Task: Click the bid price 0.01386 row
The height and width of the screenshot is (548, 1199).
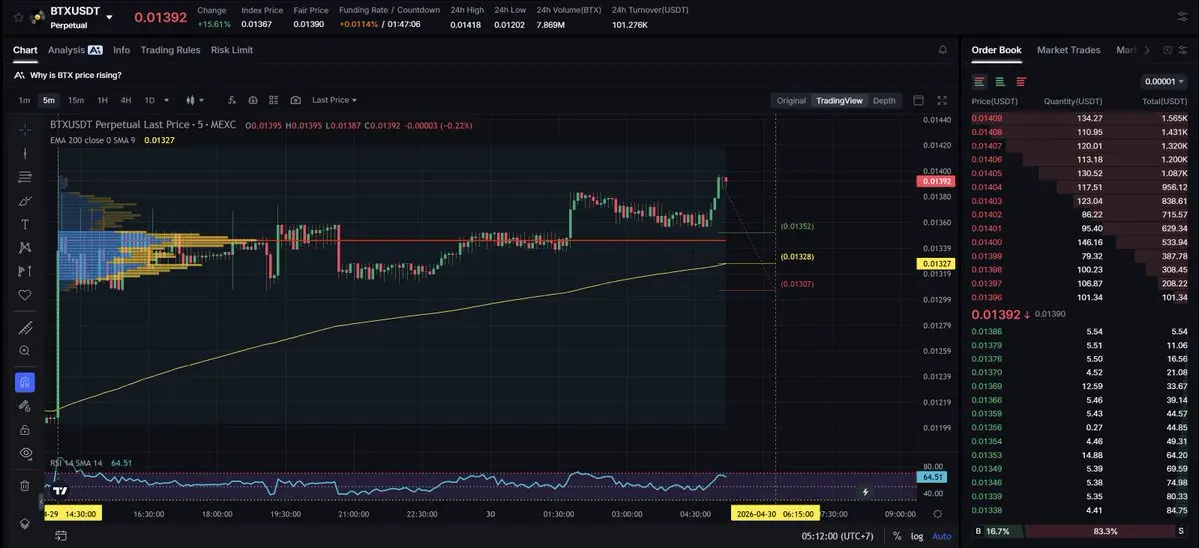Action: [1079, 332]
